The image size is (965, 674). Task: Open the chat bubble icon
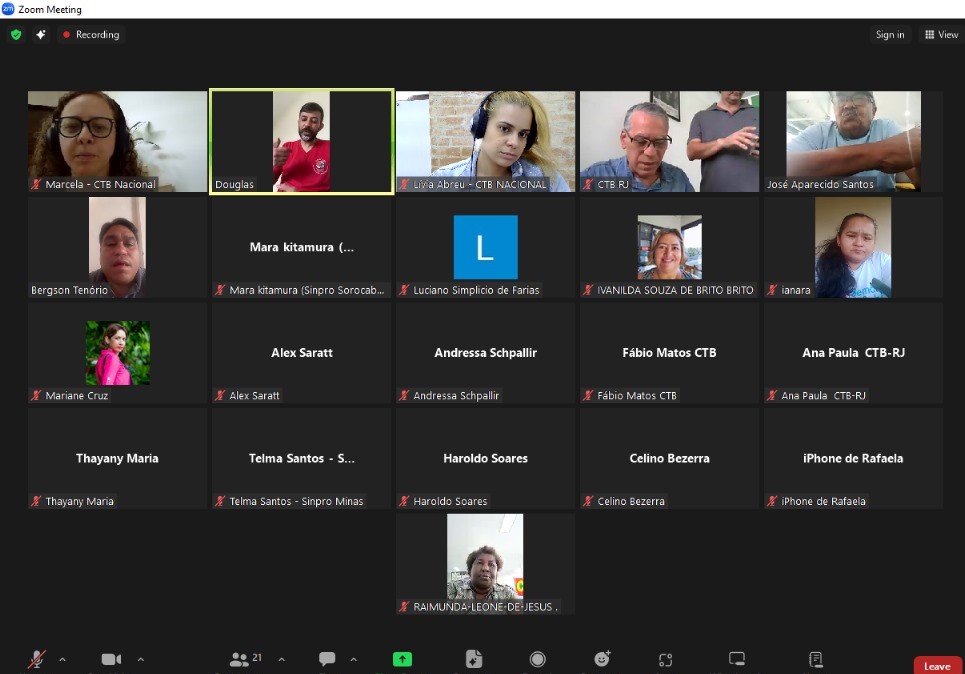point(327,659)
